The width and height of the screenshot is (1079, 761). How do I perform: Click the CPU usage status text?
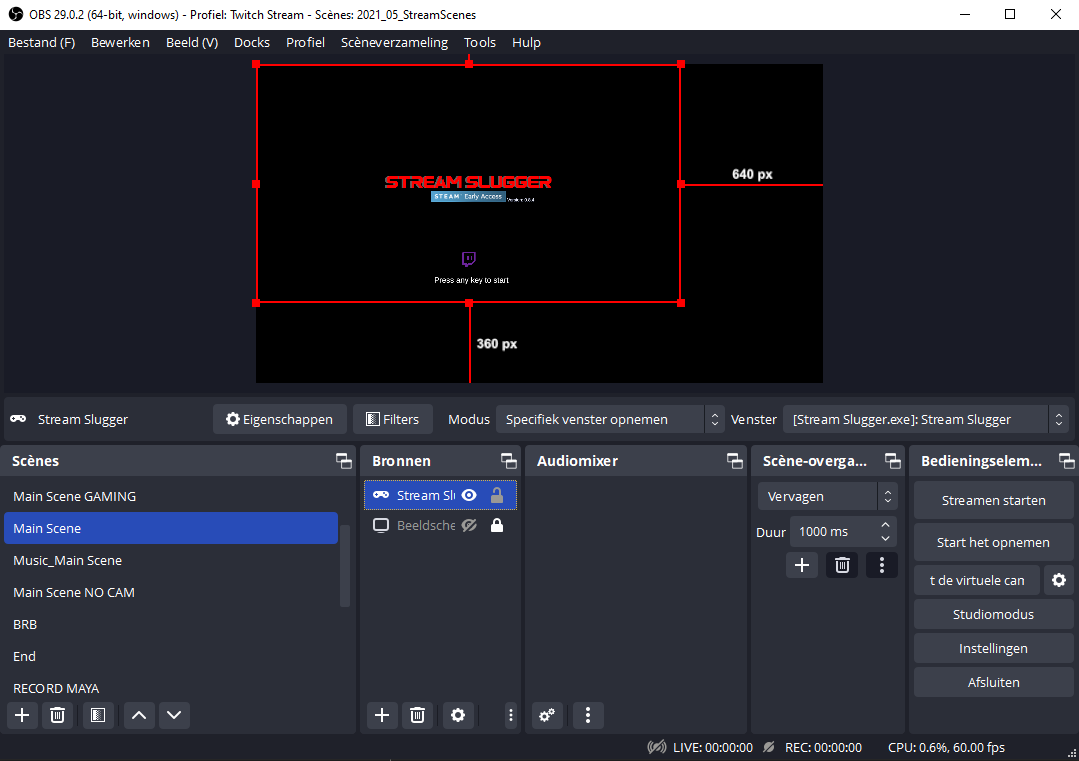click(946, 747)
